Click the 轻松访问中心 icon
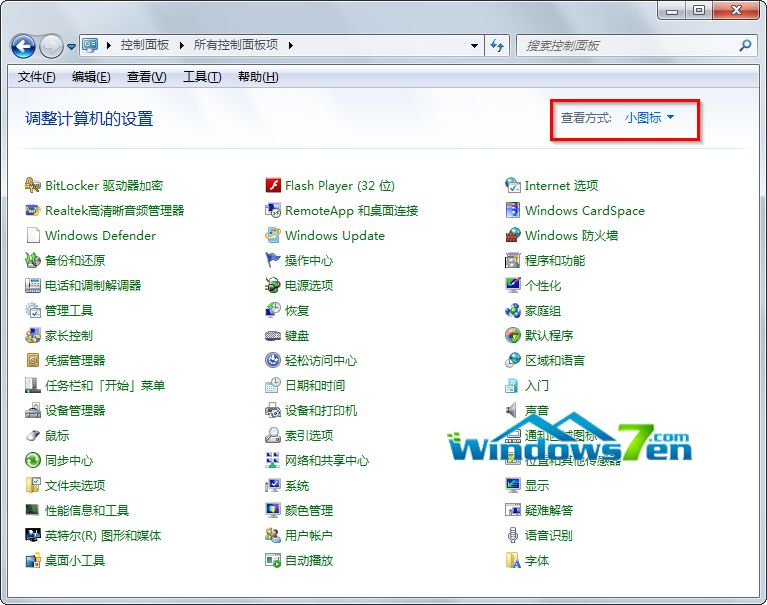 (273, 360)
